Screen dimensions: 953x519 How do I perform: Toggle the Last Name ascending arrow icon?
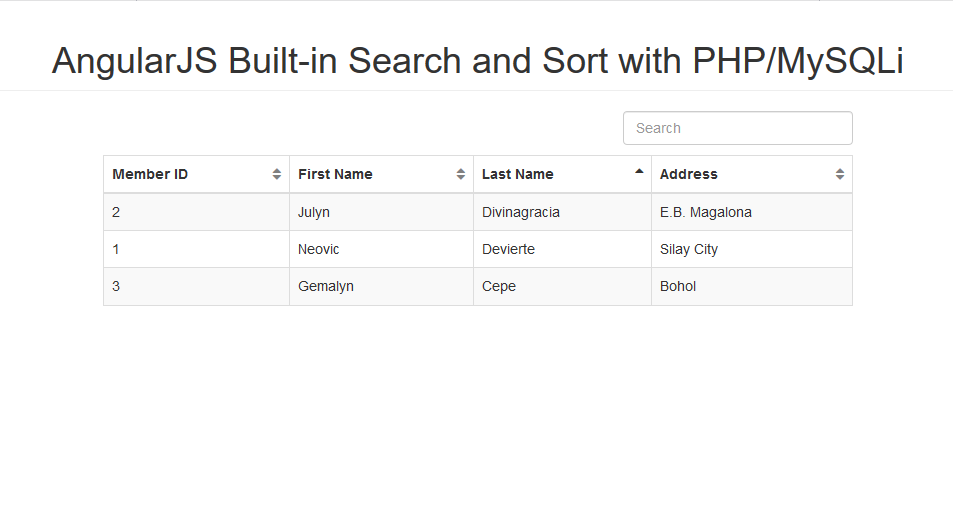click(x=639, y=172)
